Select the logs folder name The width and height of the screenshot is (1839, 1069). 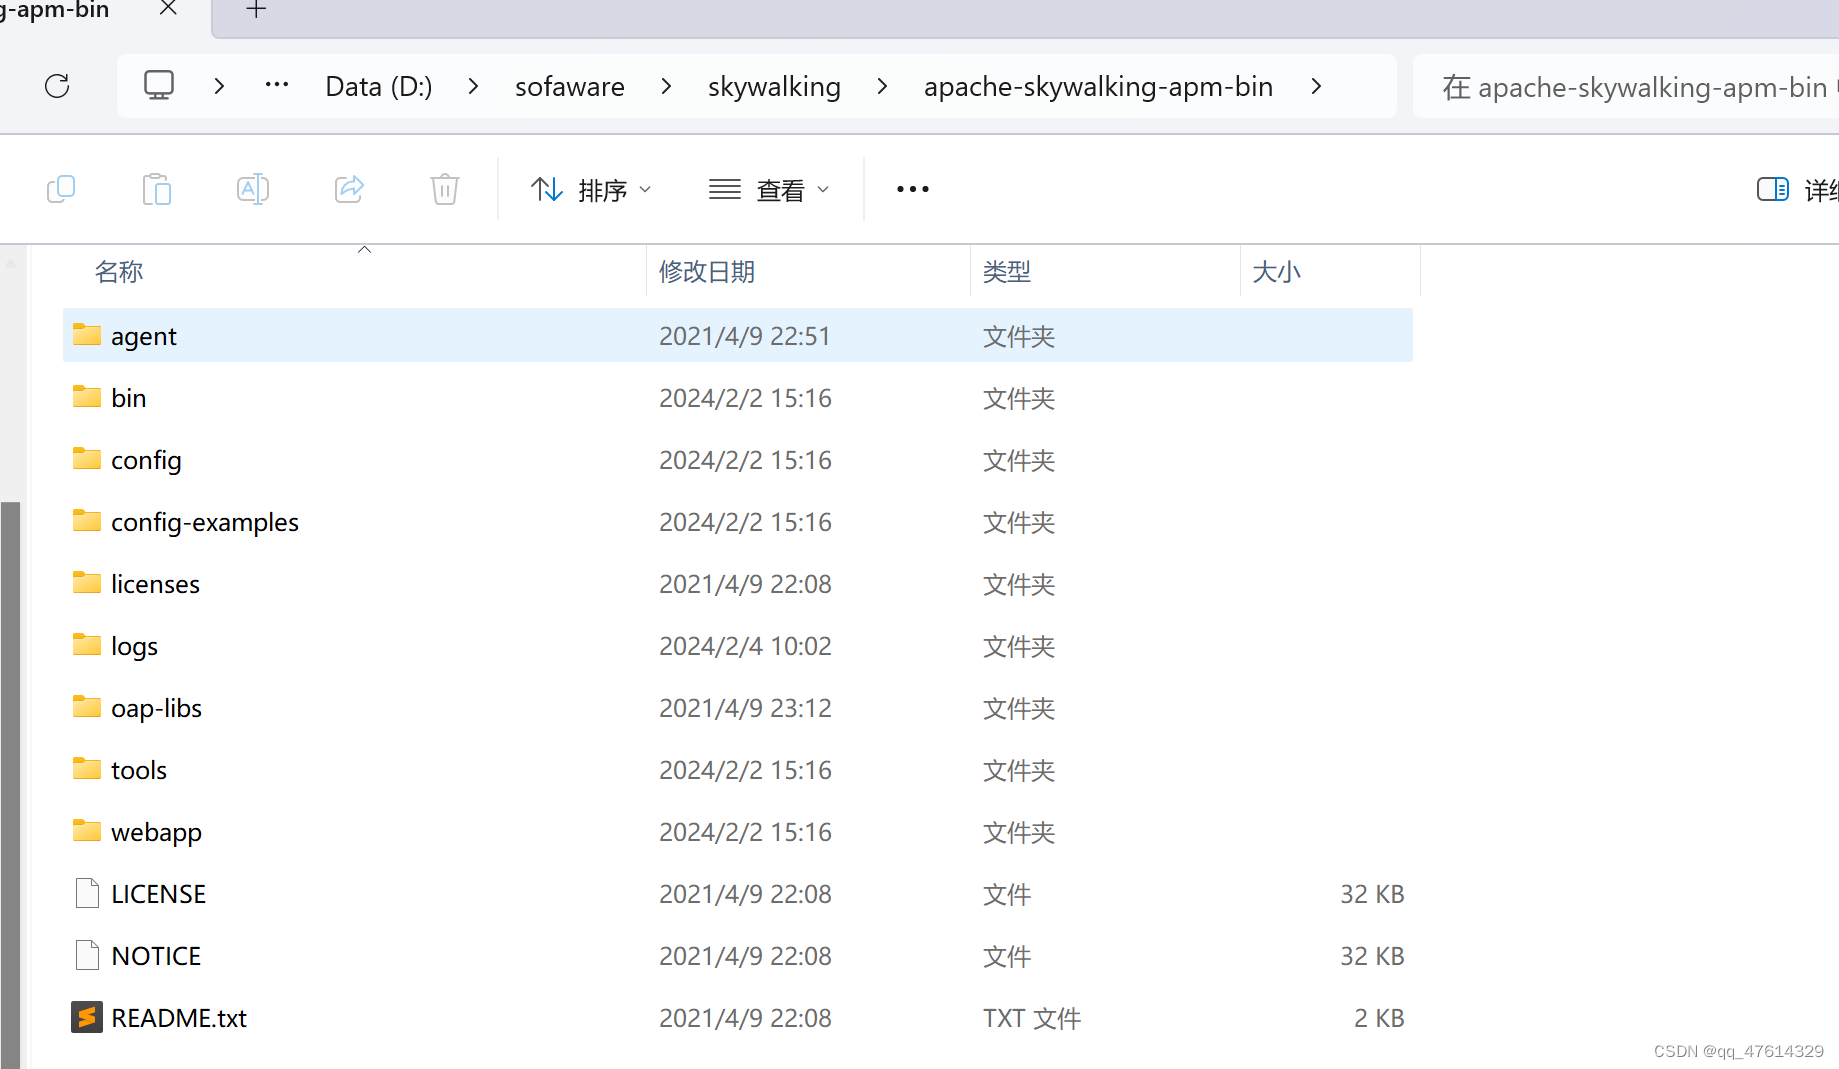pos(134,646)
